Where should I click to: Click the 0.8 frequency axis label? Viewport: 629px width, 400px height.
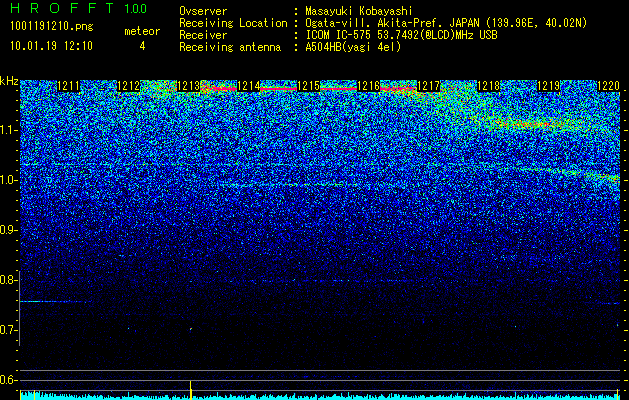tap(8, 280)
